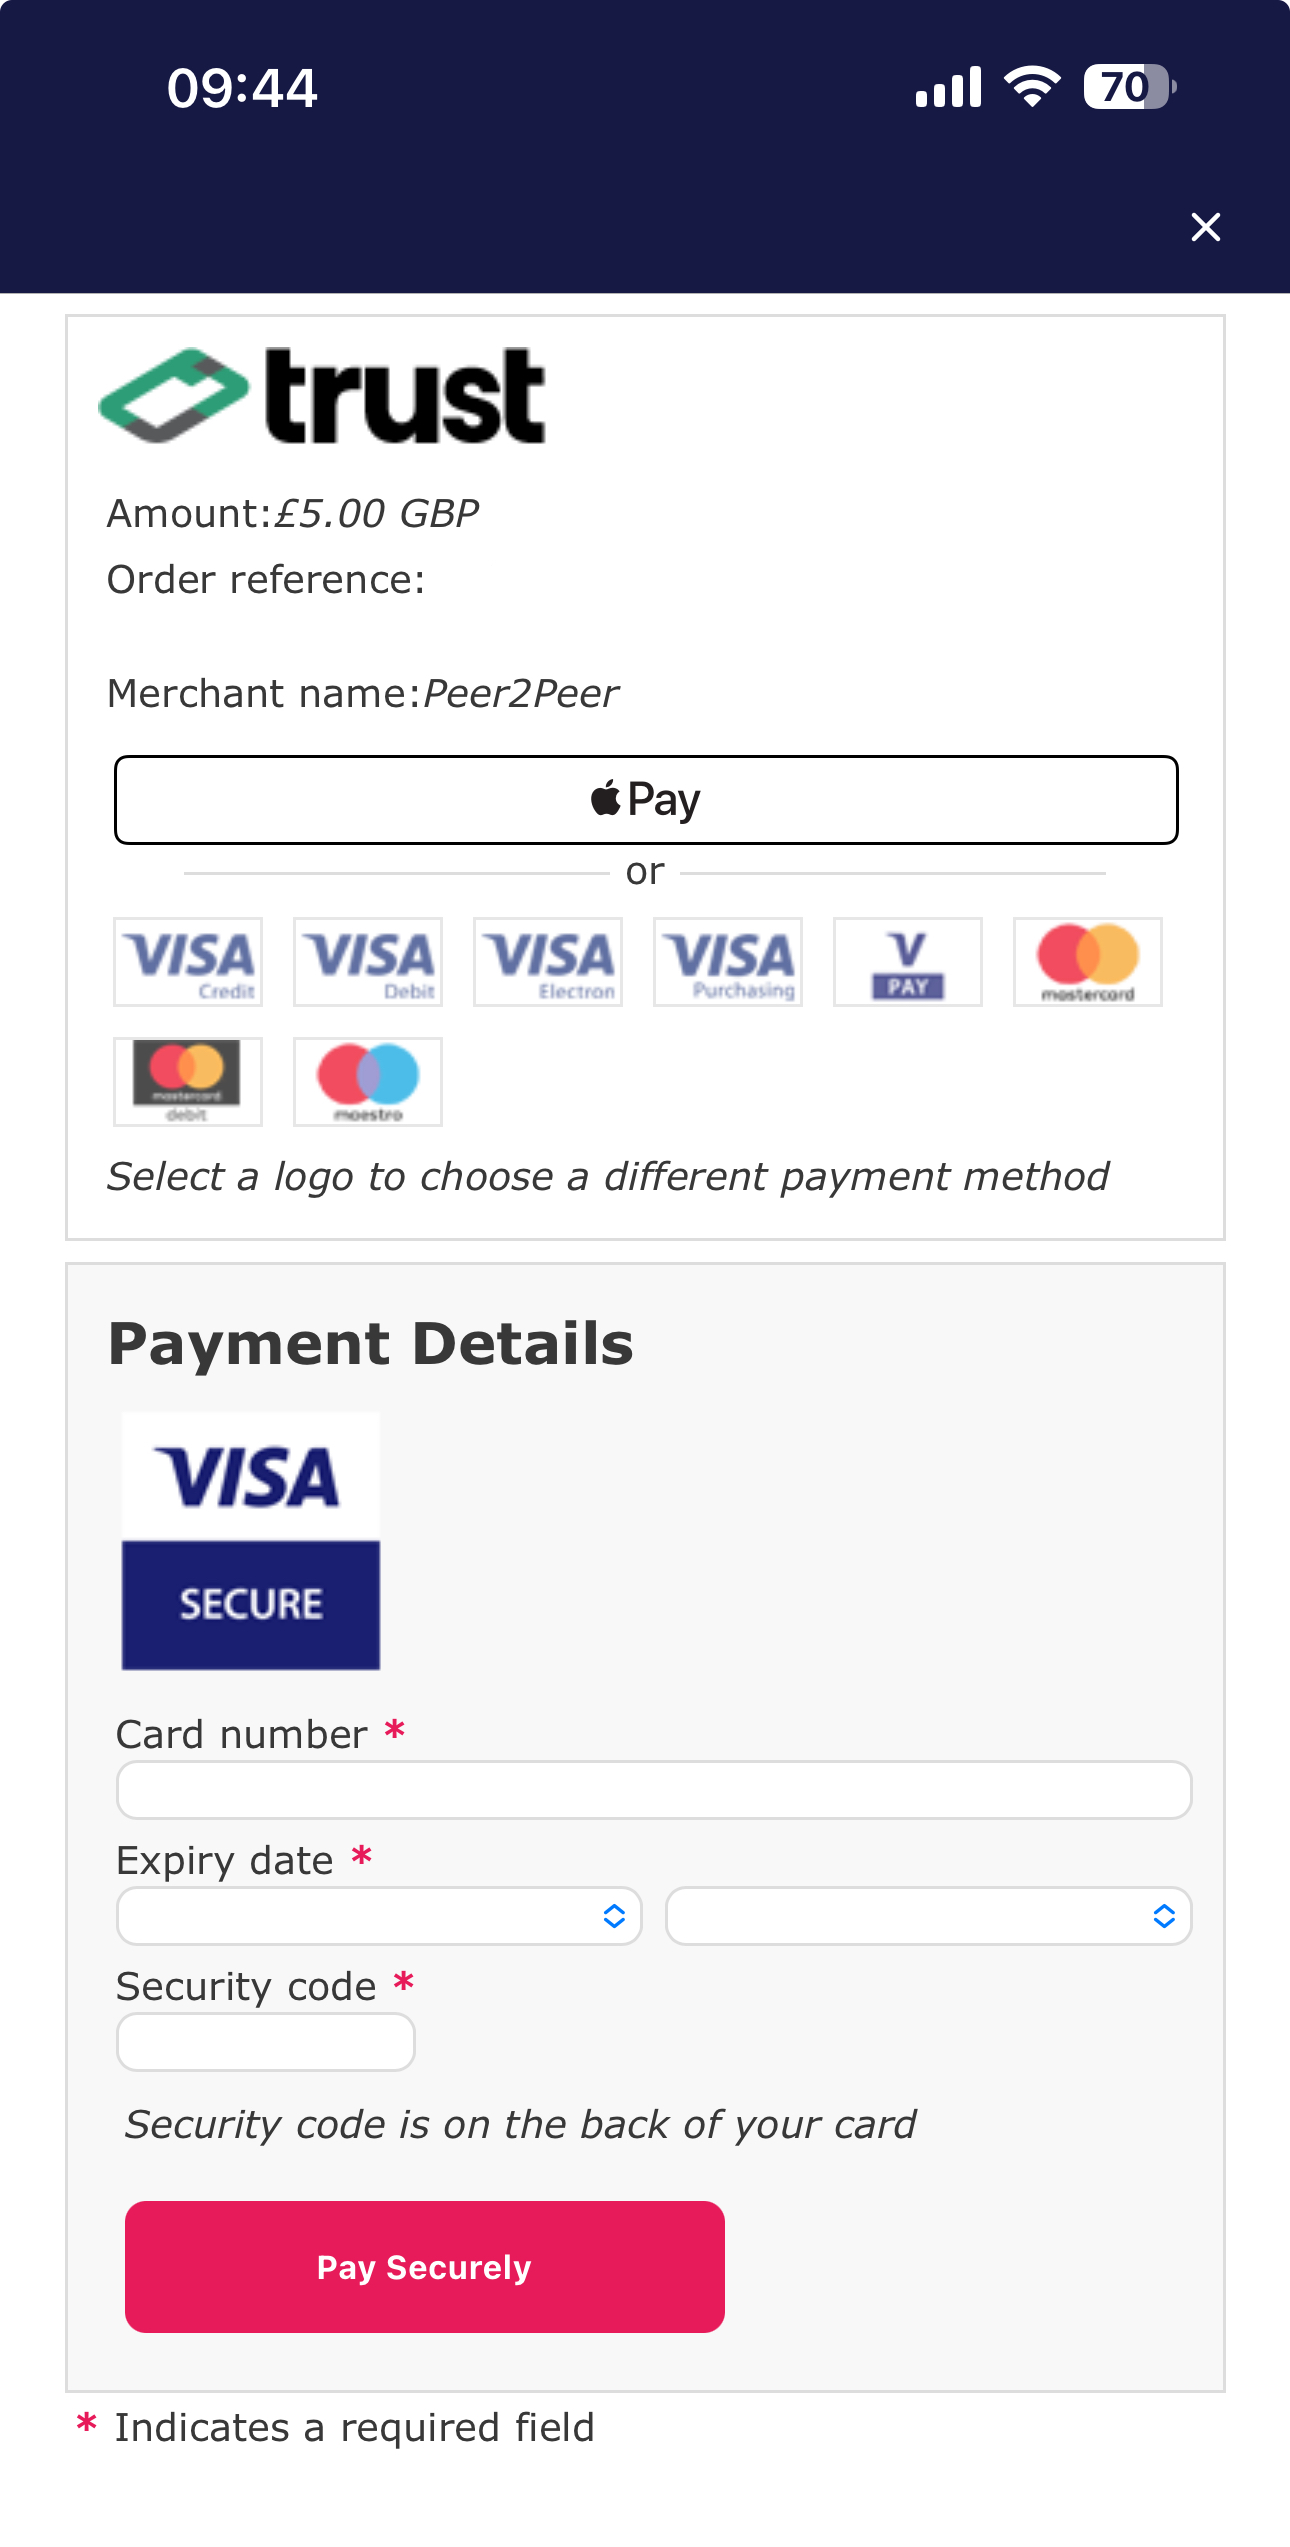This screenshot has height=2547, width=1290.
Task: Tap the clock showing 09:44
Action: pos(243,88)
